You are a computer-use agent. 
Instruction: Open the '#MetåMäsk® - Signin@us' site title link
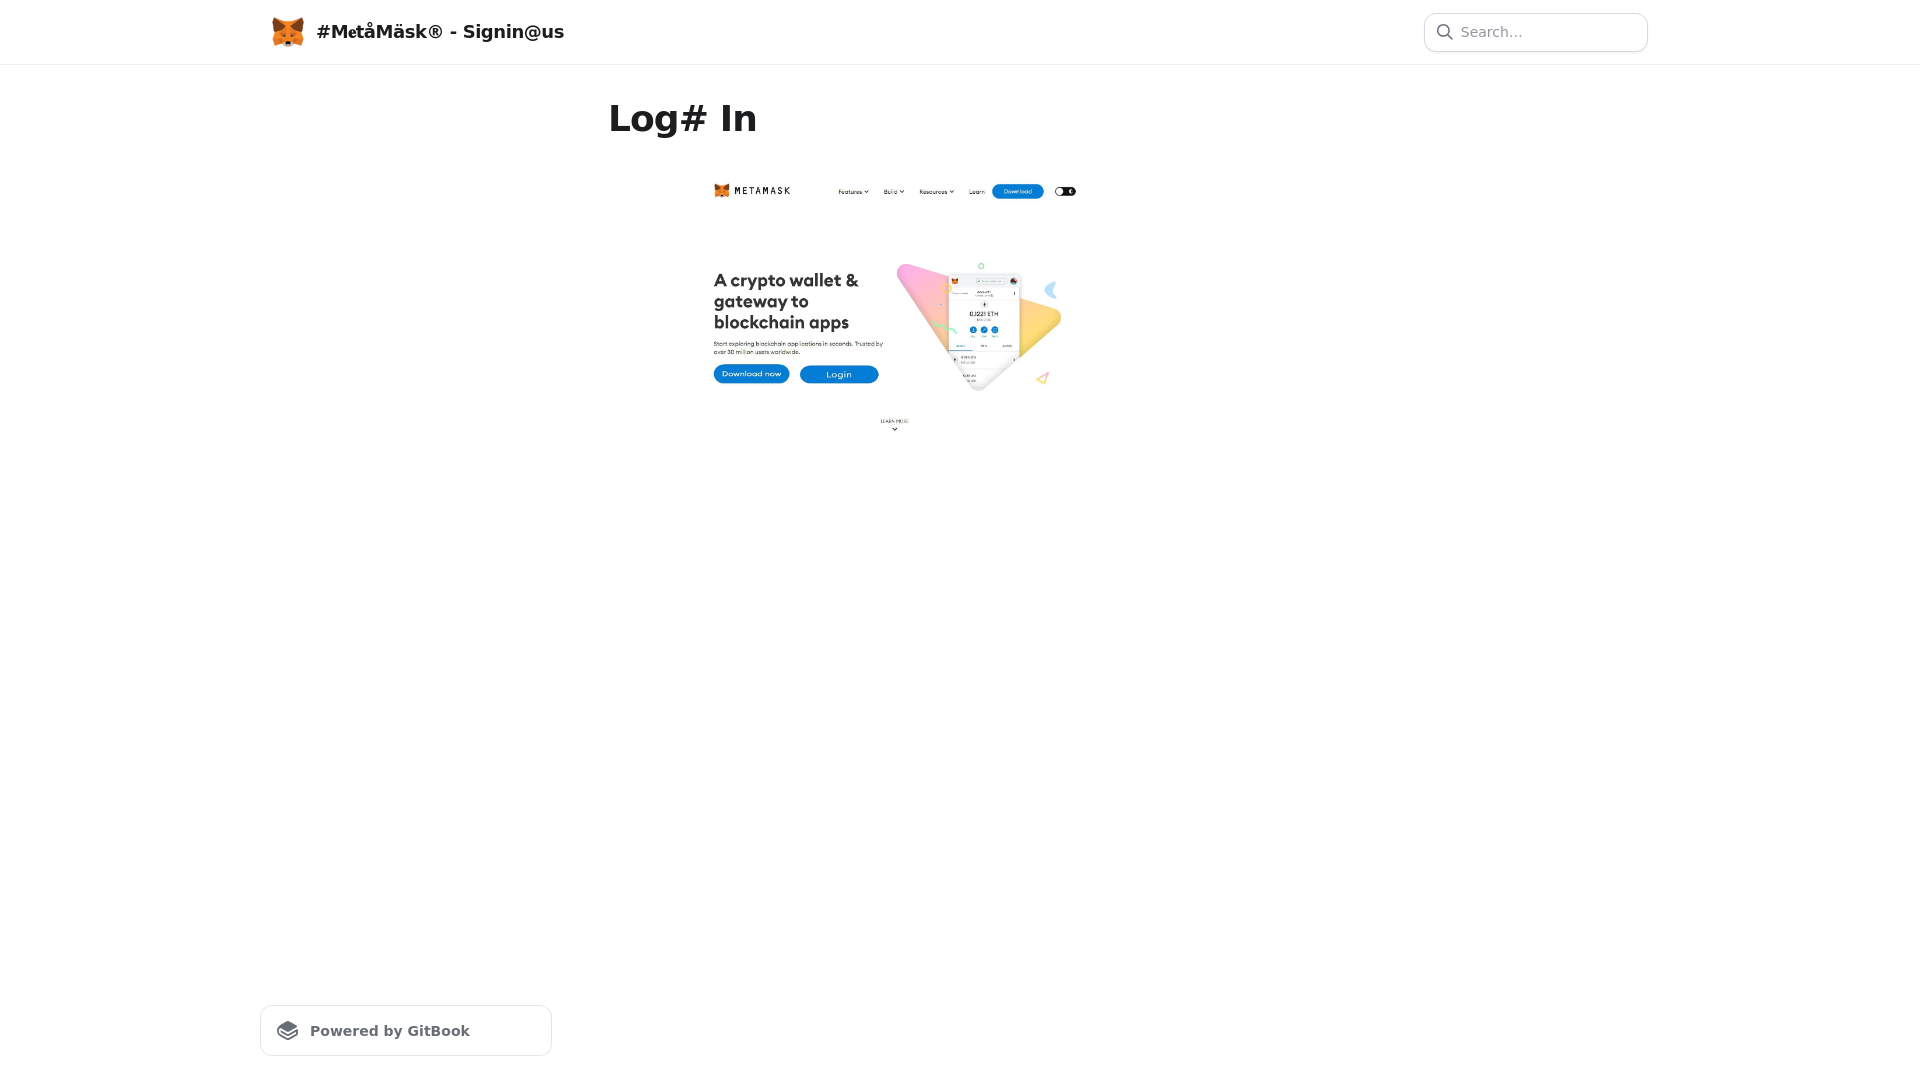(x=440, y=32)
